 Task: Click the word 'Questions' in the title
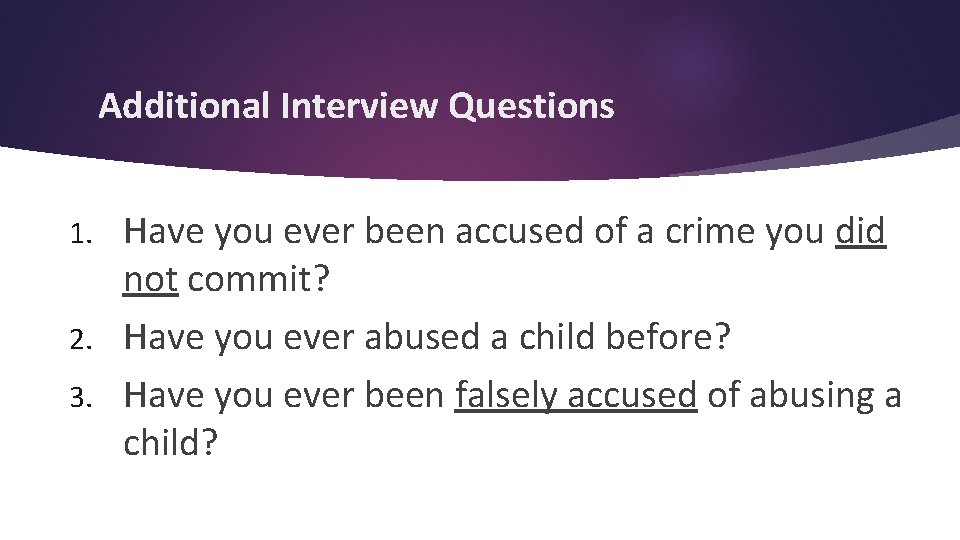[531, 105]
